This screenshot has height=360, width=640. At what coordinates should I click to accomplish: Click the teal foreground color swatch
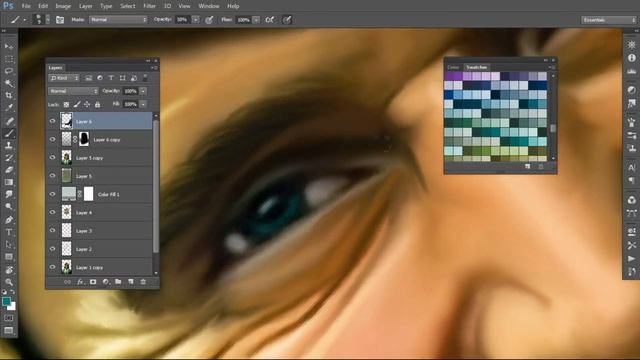pyautogui.click(x=6, y=301)
